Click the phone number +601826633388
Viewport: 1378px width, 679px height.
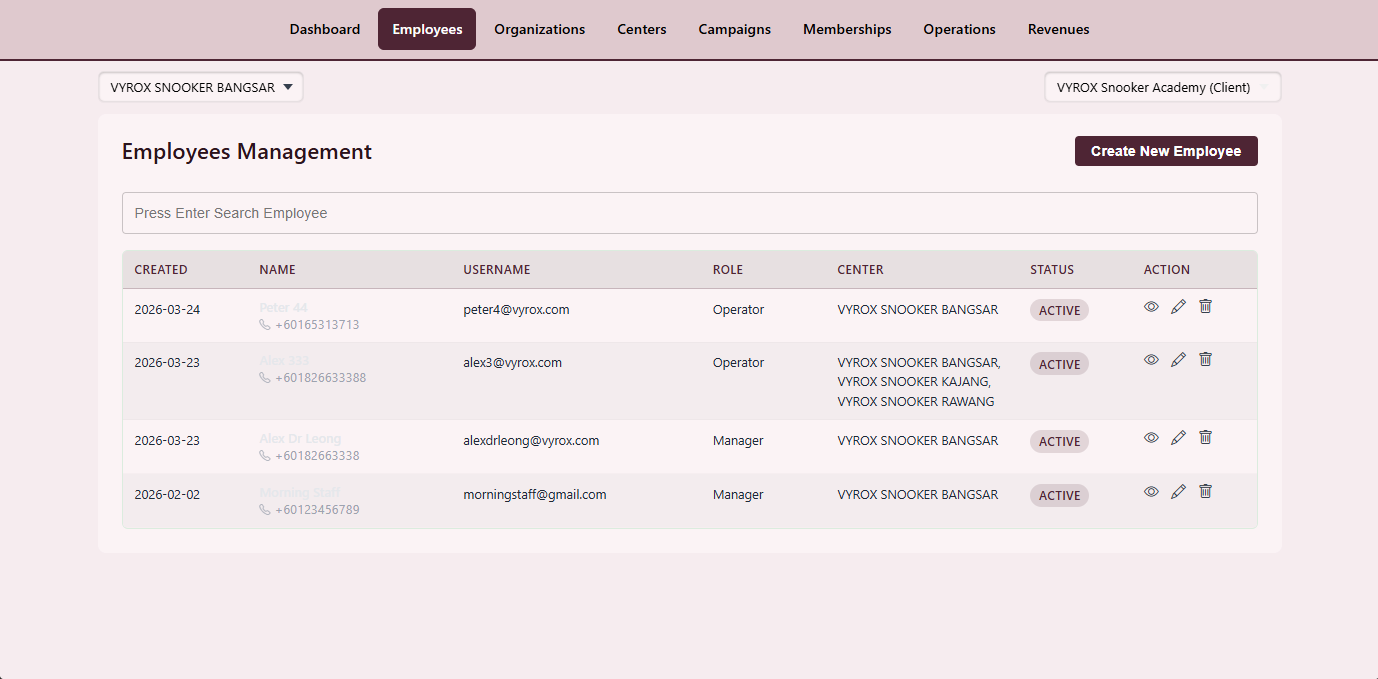[x=320, y=378]
